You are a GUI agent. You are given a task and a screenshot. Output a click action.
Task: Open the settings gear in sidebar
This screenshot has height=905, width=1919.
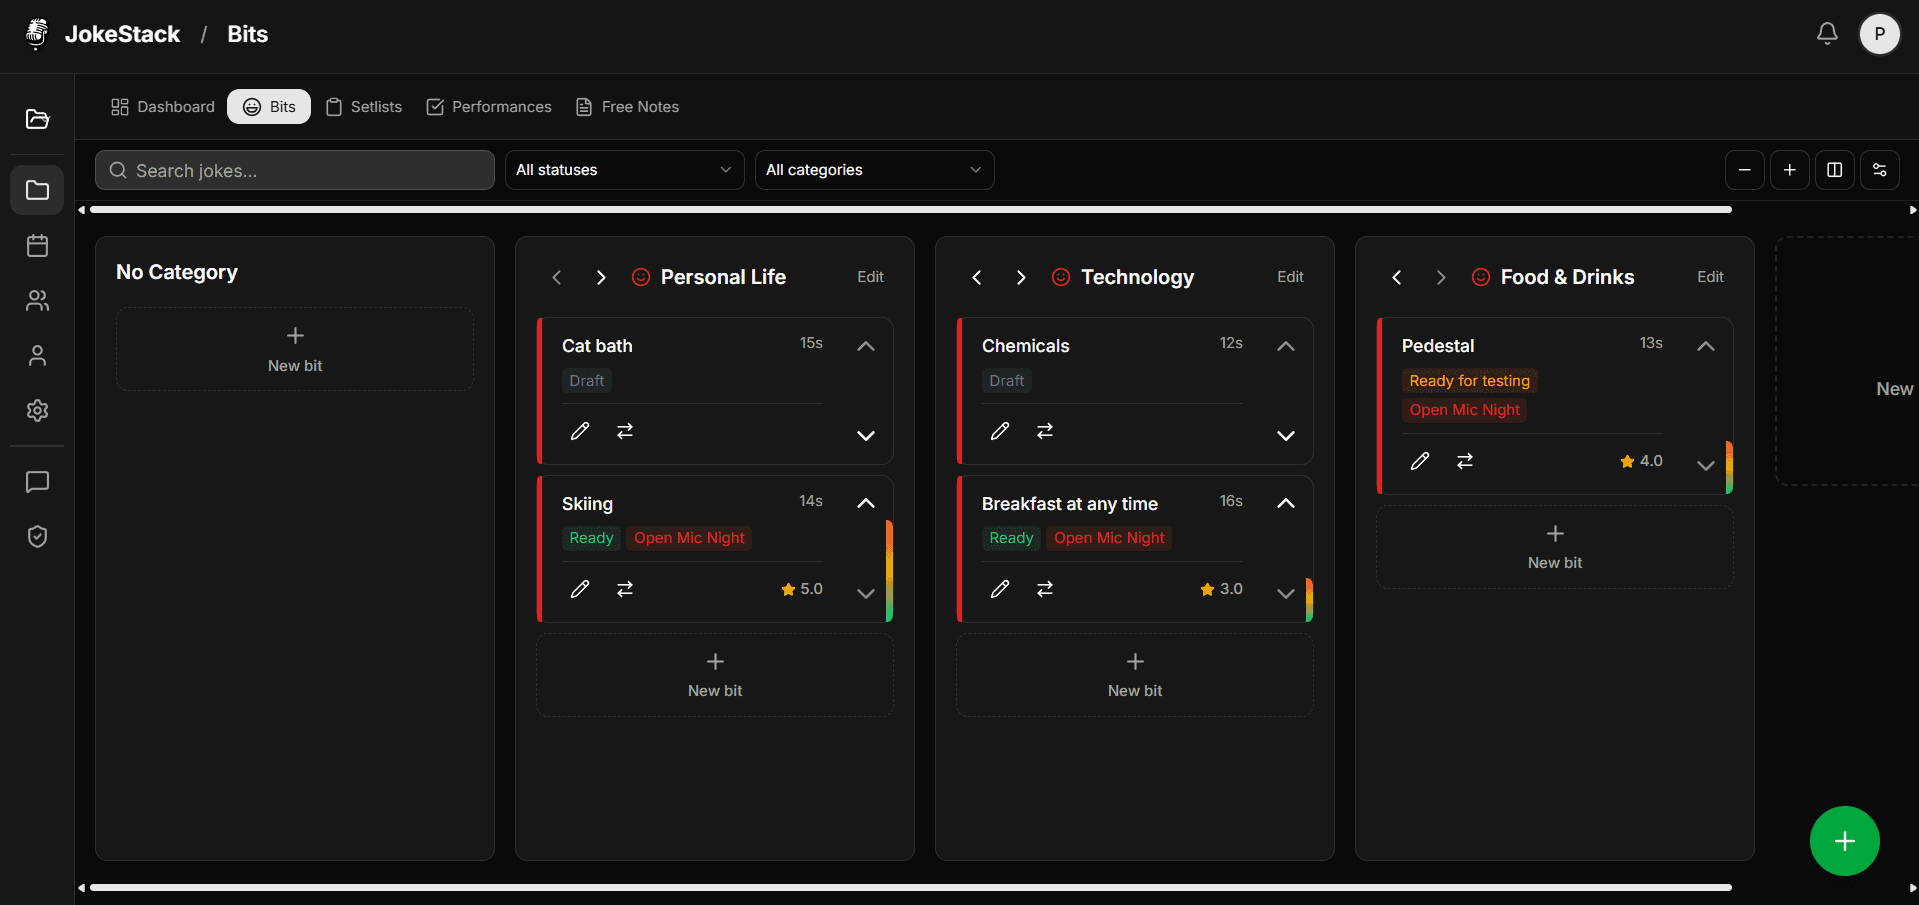coord(37,410)
